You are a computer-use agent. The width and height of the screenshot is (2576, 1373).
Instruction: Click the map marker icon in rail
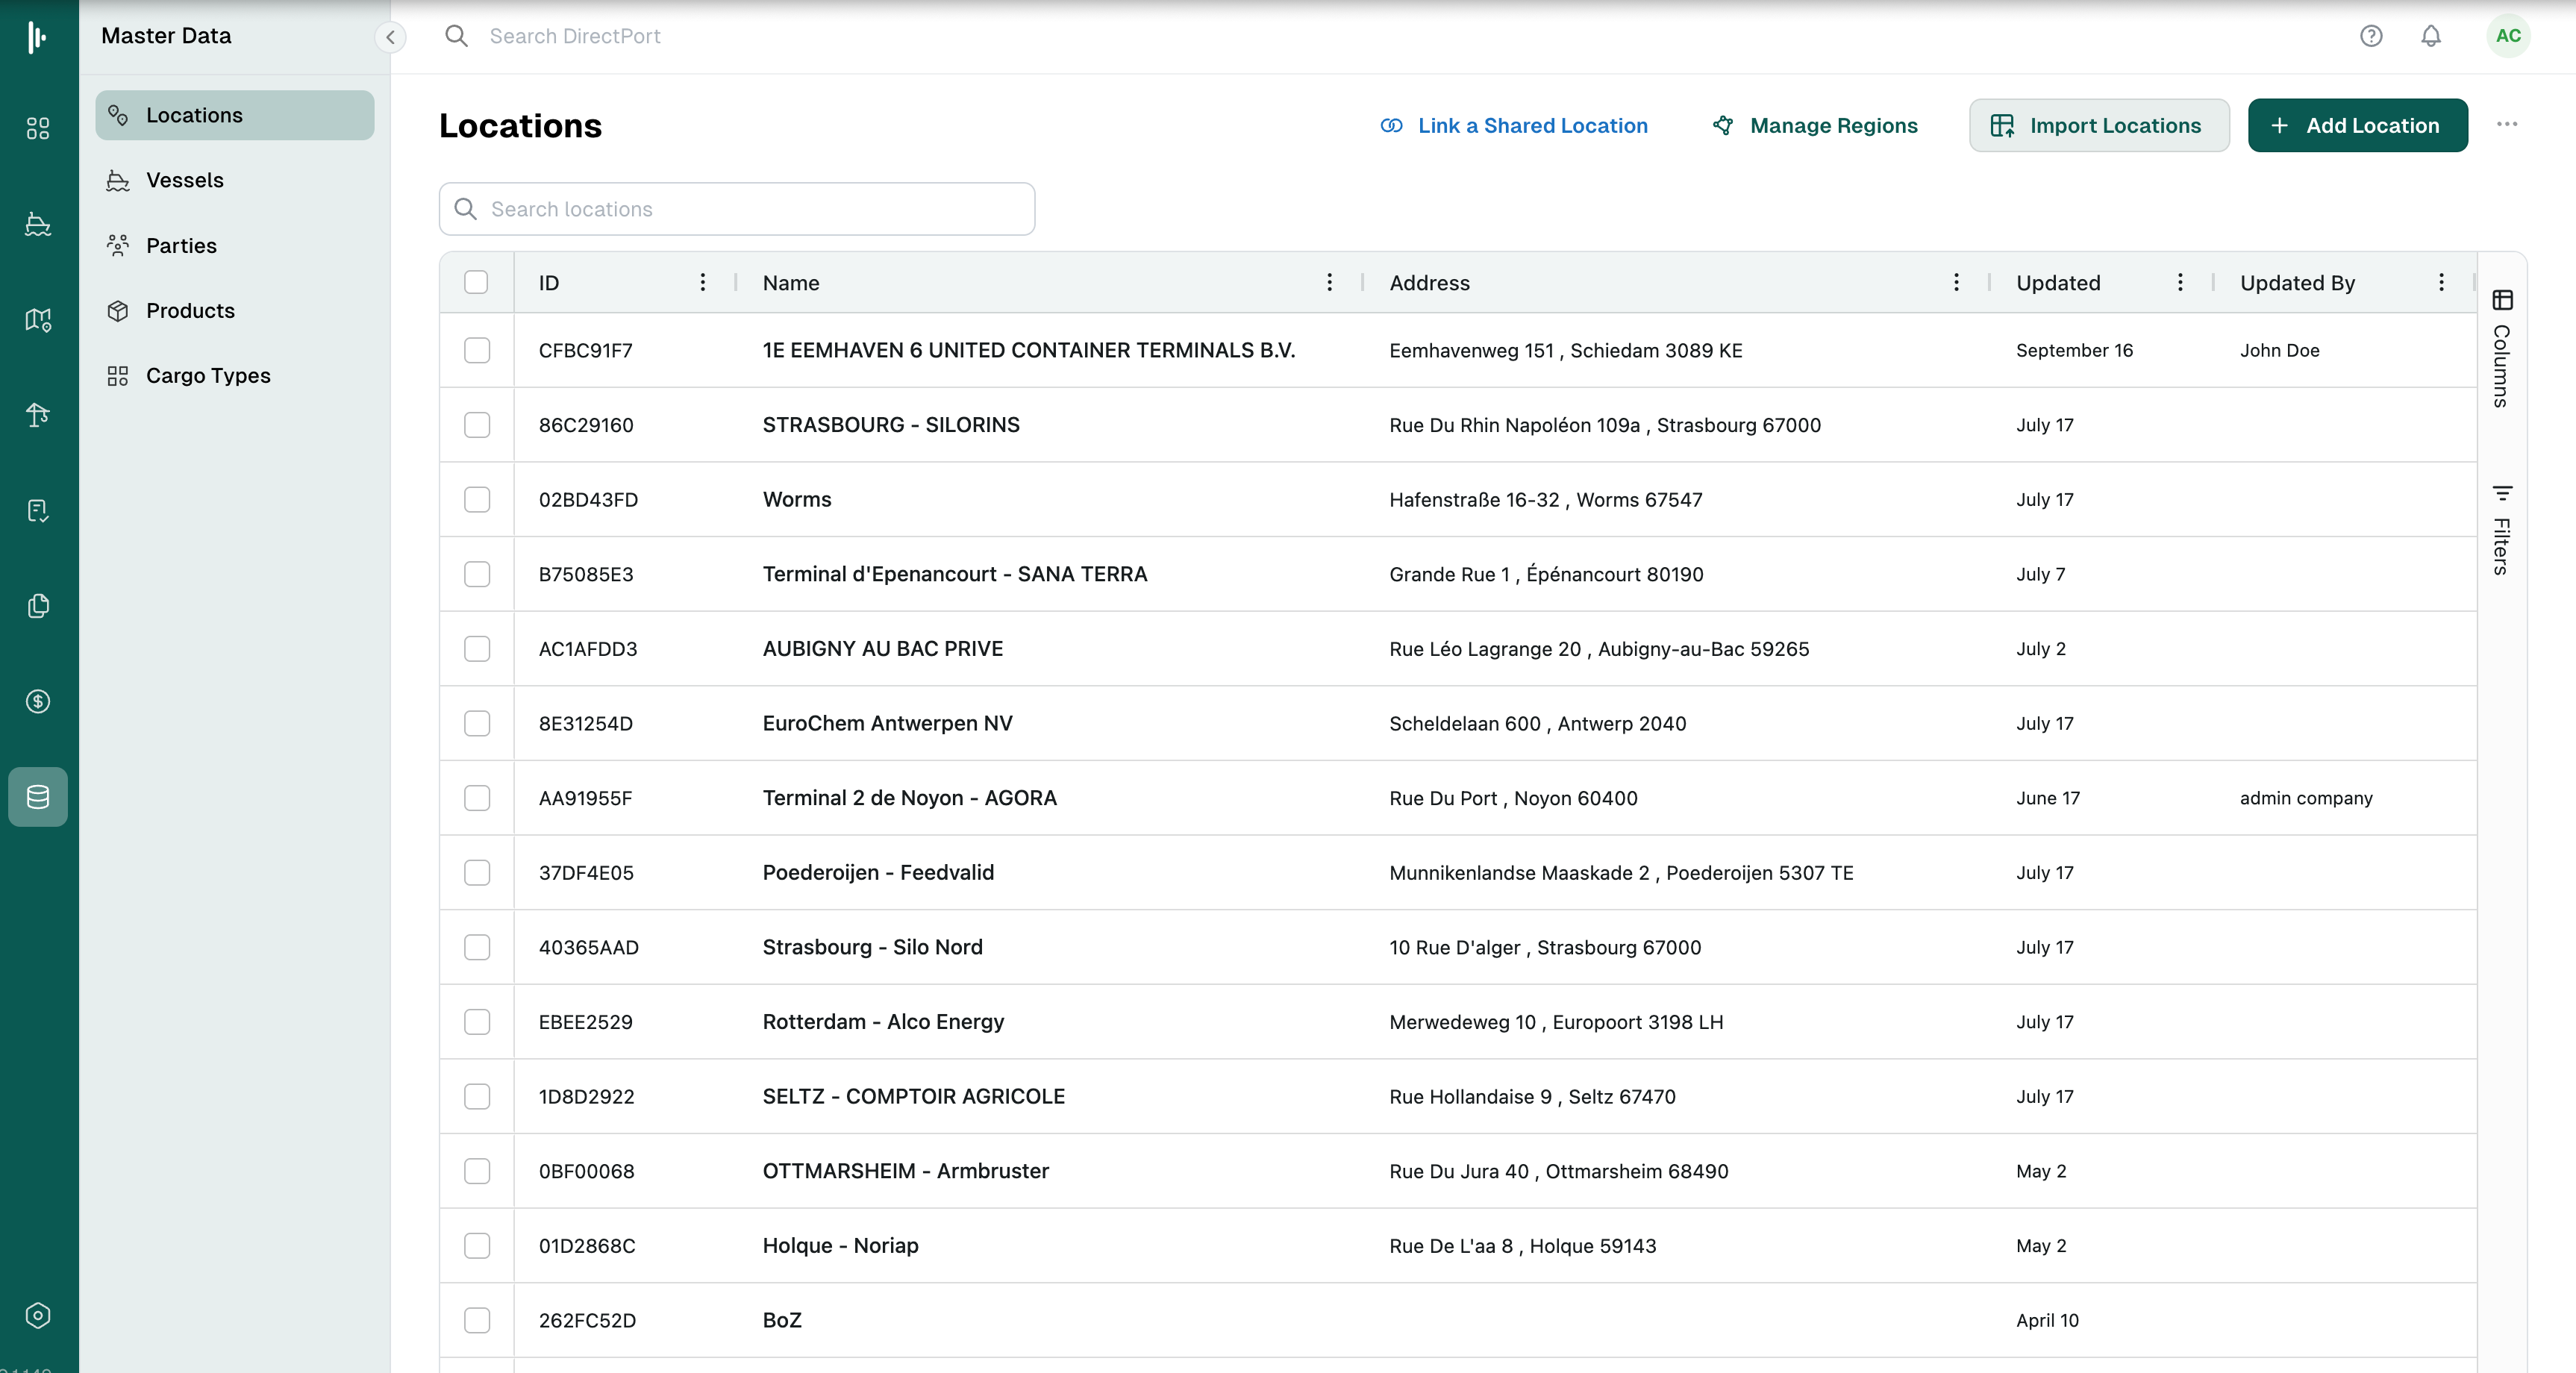38,320
